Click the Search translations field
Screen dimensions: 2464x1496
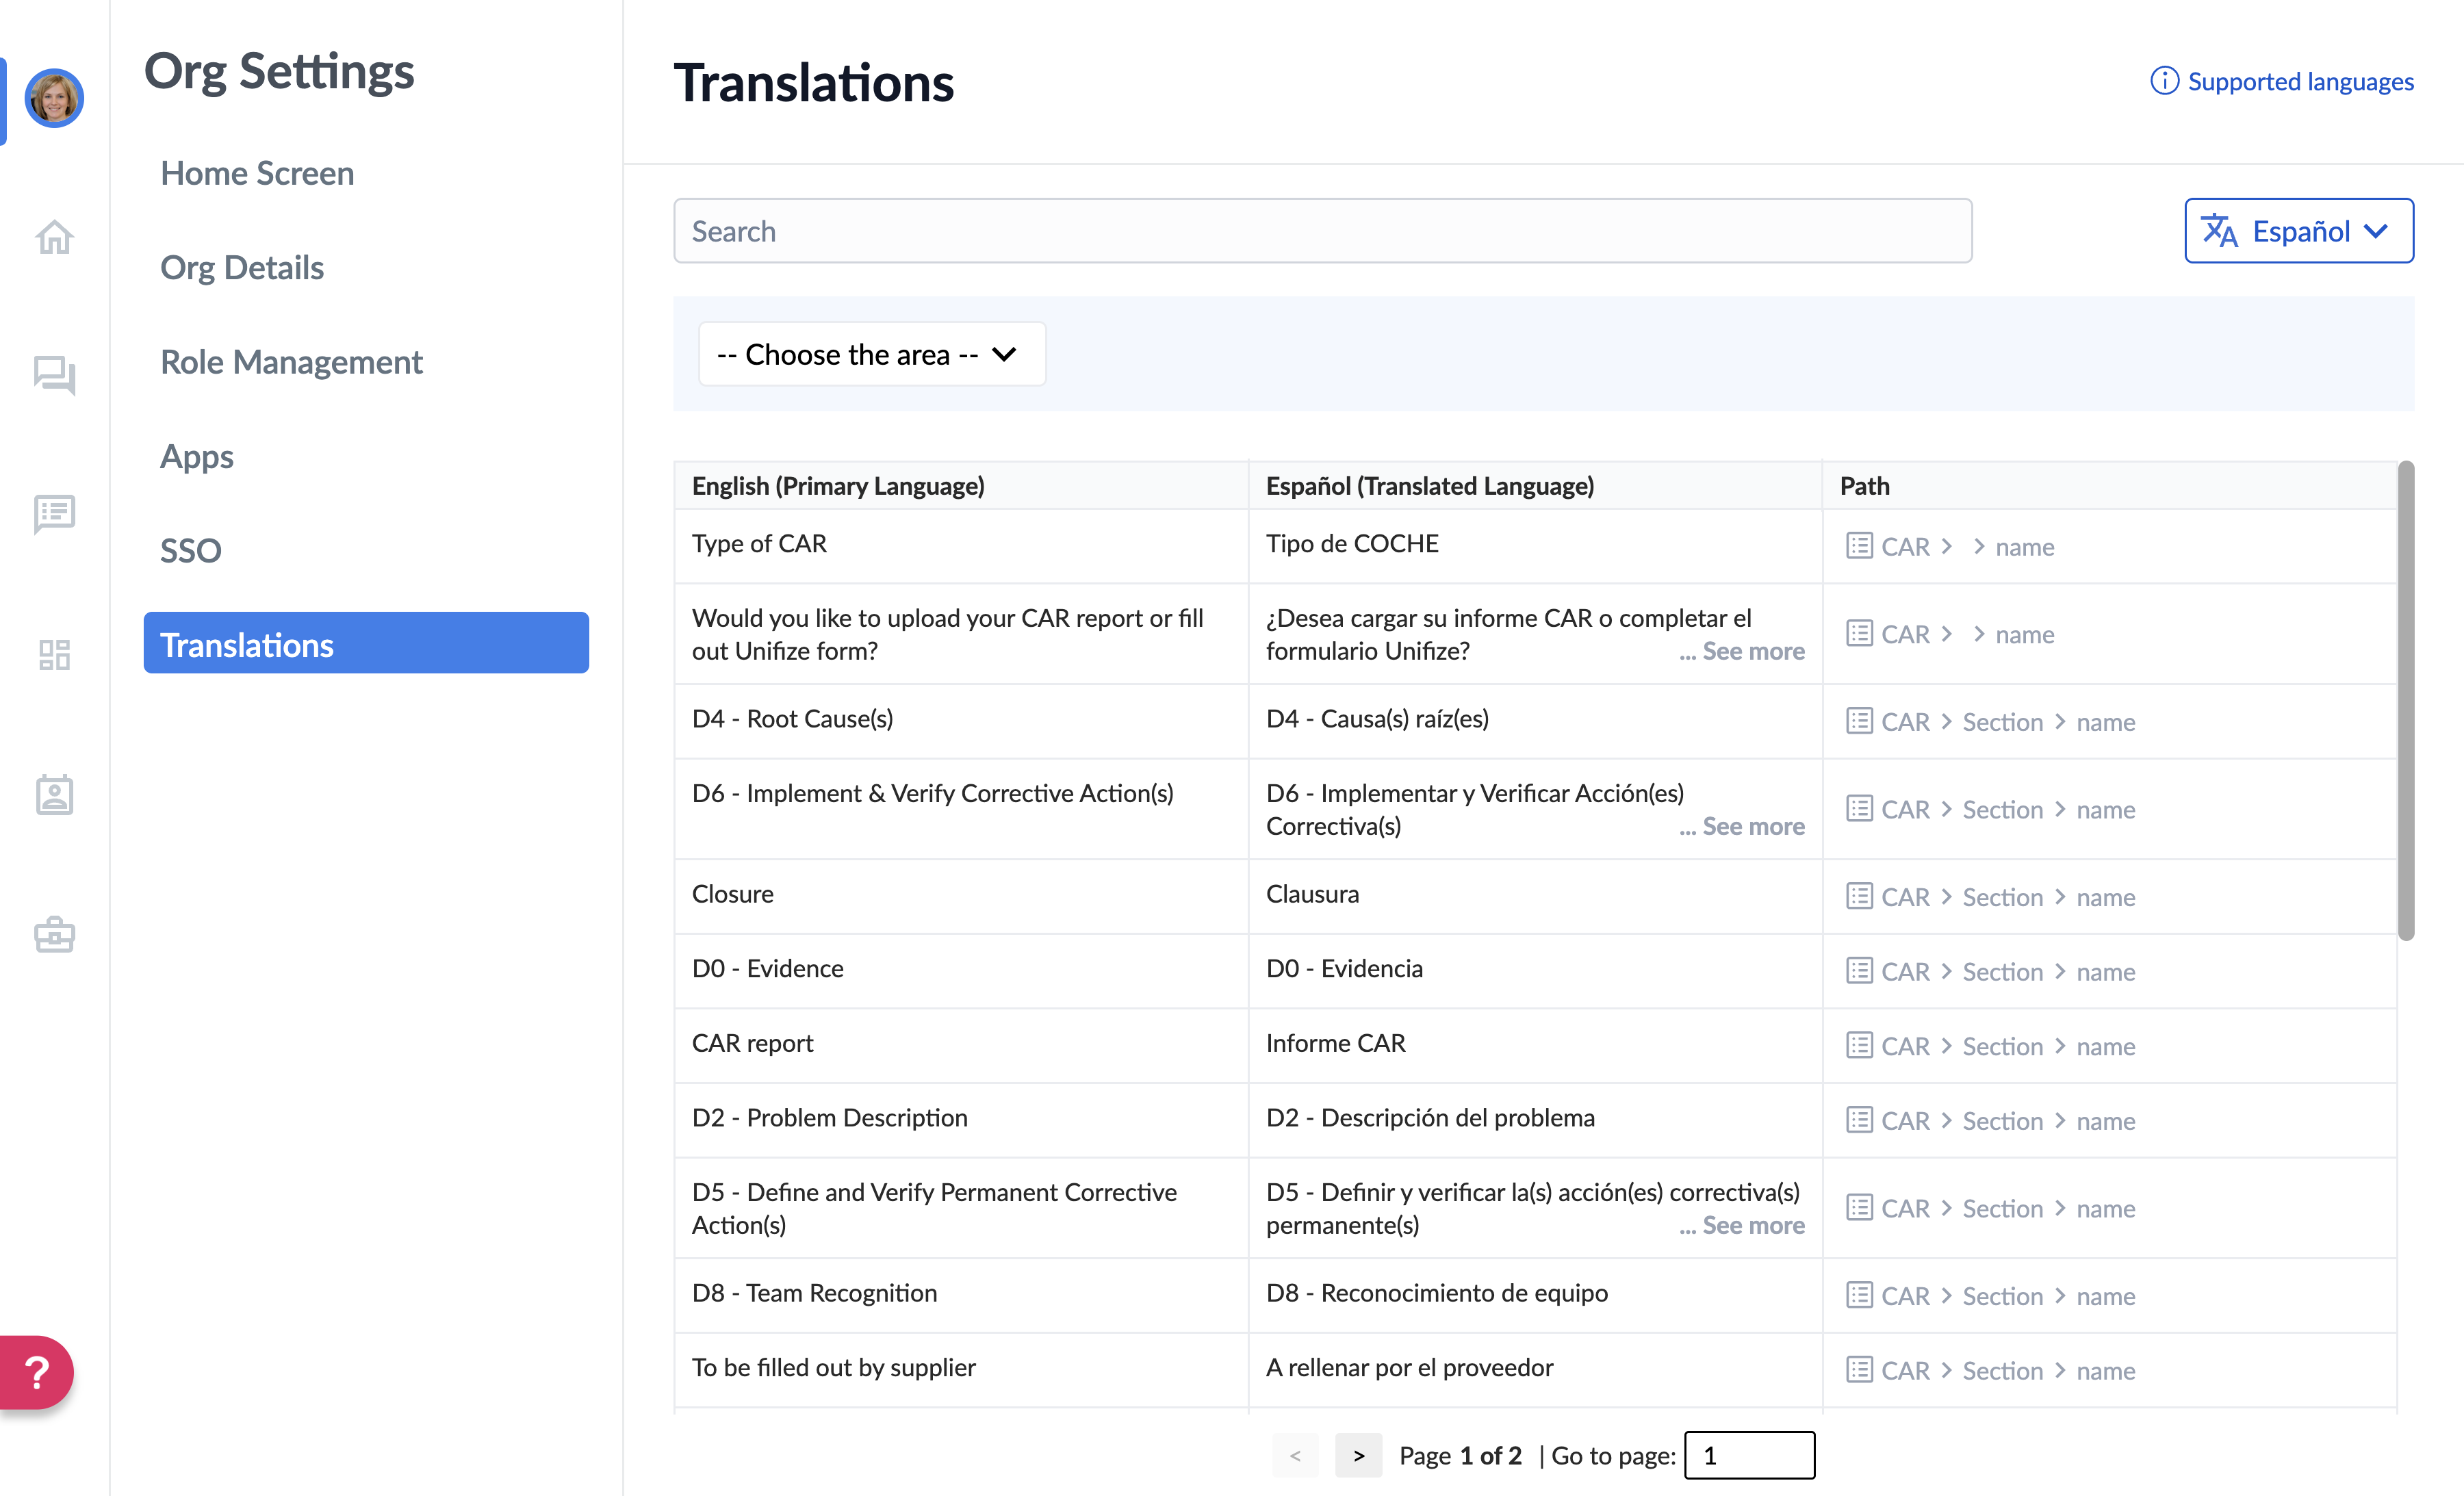click(1322, 231)
